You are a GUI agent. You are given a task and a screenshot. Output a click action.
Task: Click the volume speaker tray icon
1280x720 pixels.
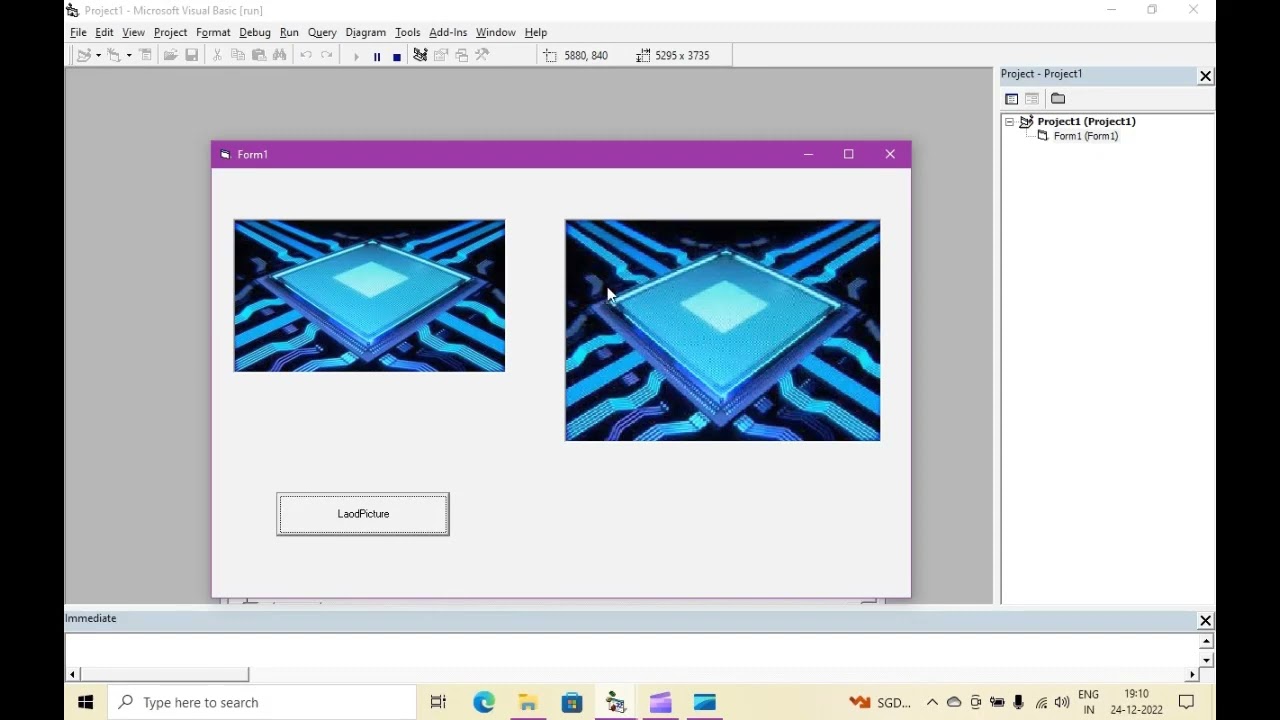pyautogui.click(x=1062, y=703)
